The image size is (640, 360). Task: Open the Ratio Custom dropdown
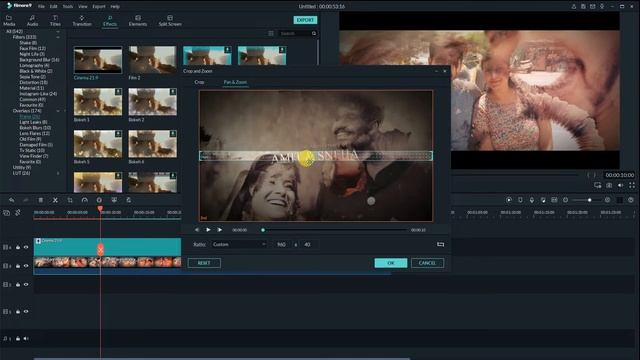pyautogui.click(x=239, y=244)
